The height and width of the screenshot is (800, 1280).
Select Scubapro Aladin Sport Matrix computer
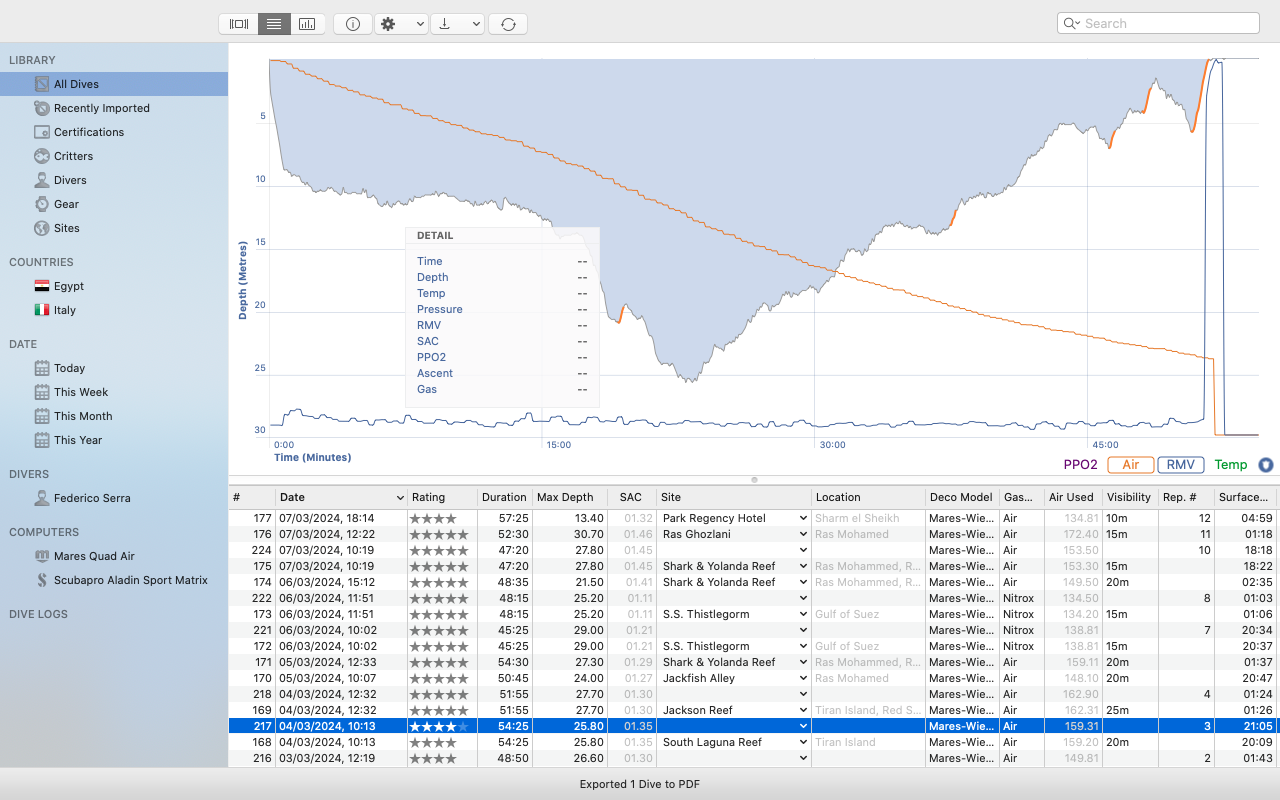(x=130, y=580)
